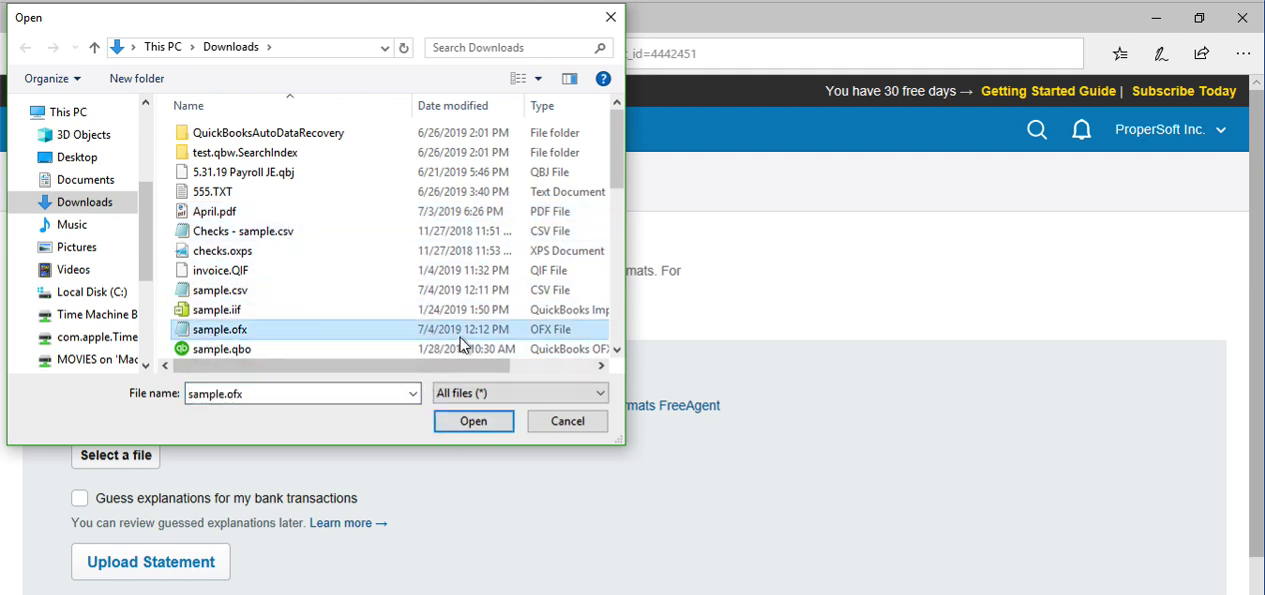Check Guess explanations for my bank transactions

pyautogui.click(x=80, y=498)
